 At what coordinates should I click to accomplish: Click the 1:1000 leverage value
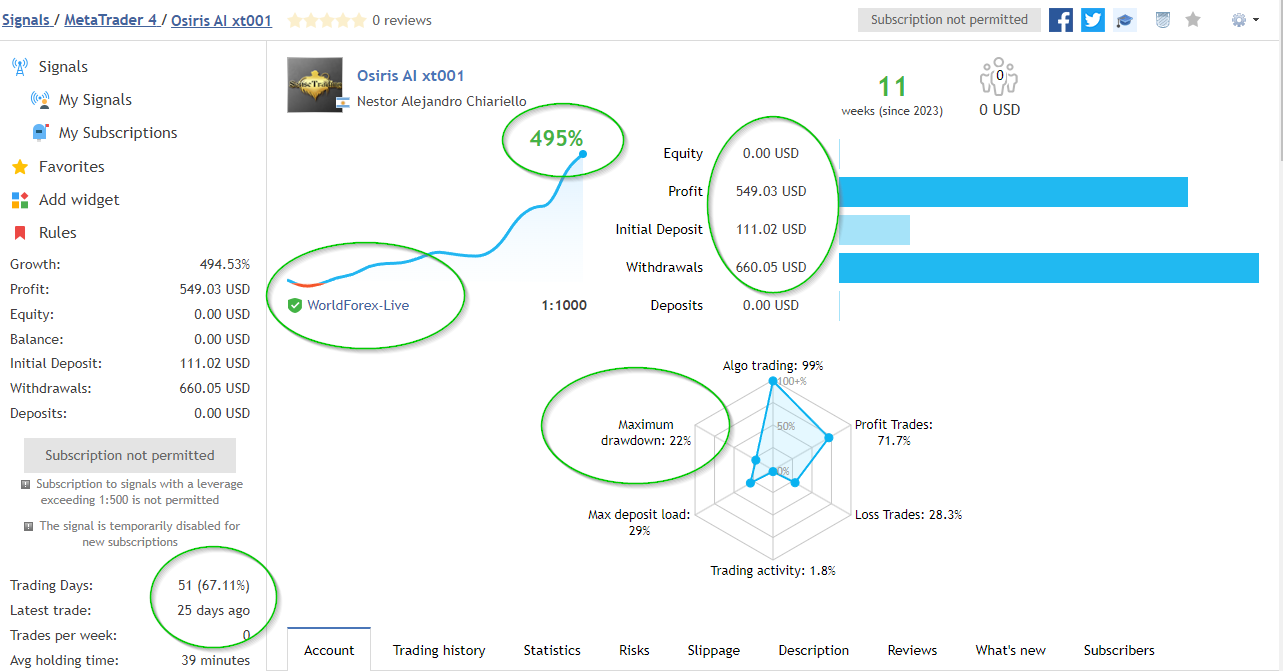(564, 305)
